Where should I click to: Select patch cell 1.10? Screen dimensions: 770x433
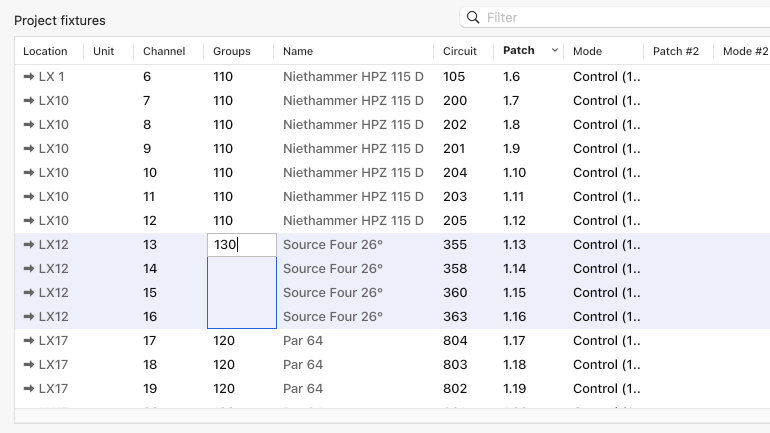[x=514, y=173]
